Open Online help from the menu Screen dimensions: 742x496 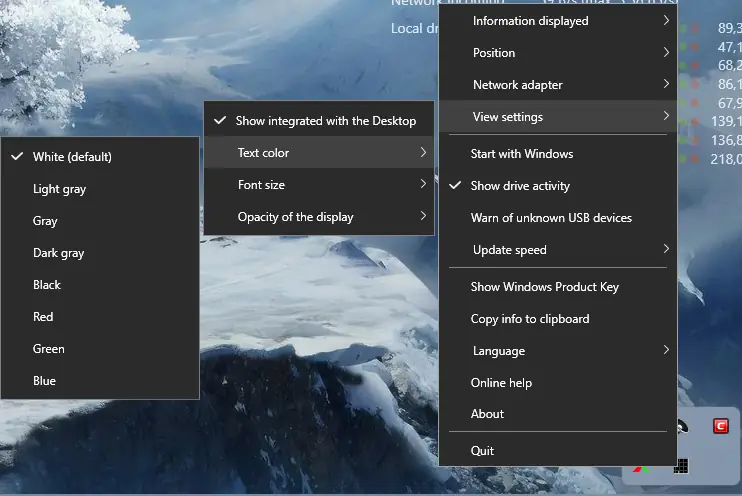tap(557, 382)
